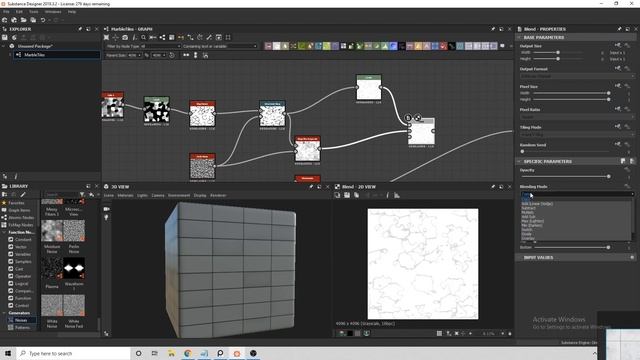The height and width of the screenshot is (360, 640).
Task: Click the Library search field
Action: (61, 195)
